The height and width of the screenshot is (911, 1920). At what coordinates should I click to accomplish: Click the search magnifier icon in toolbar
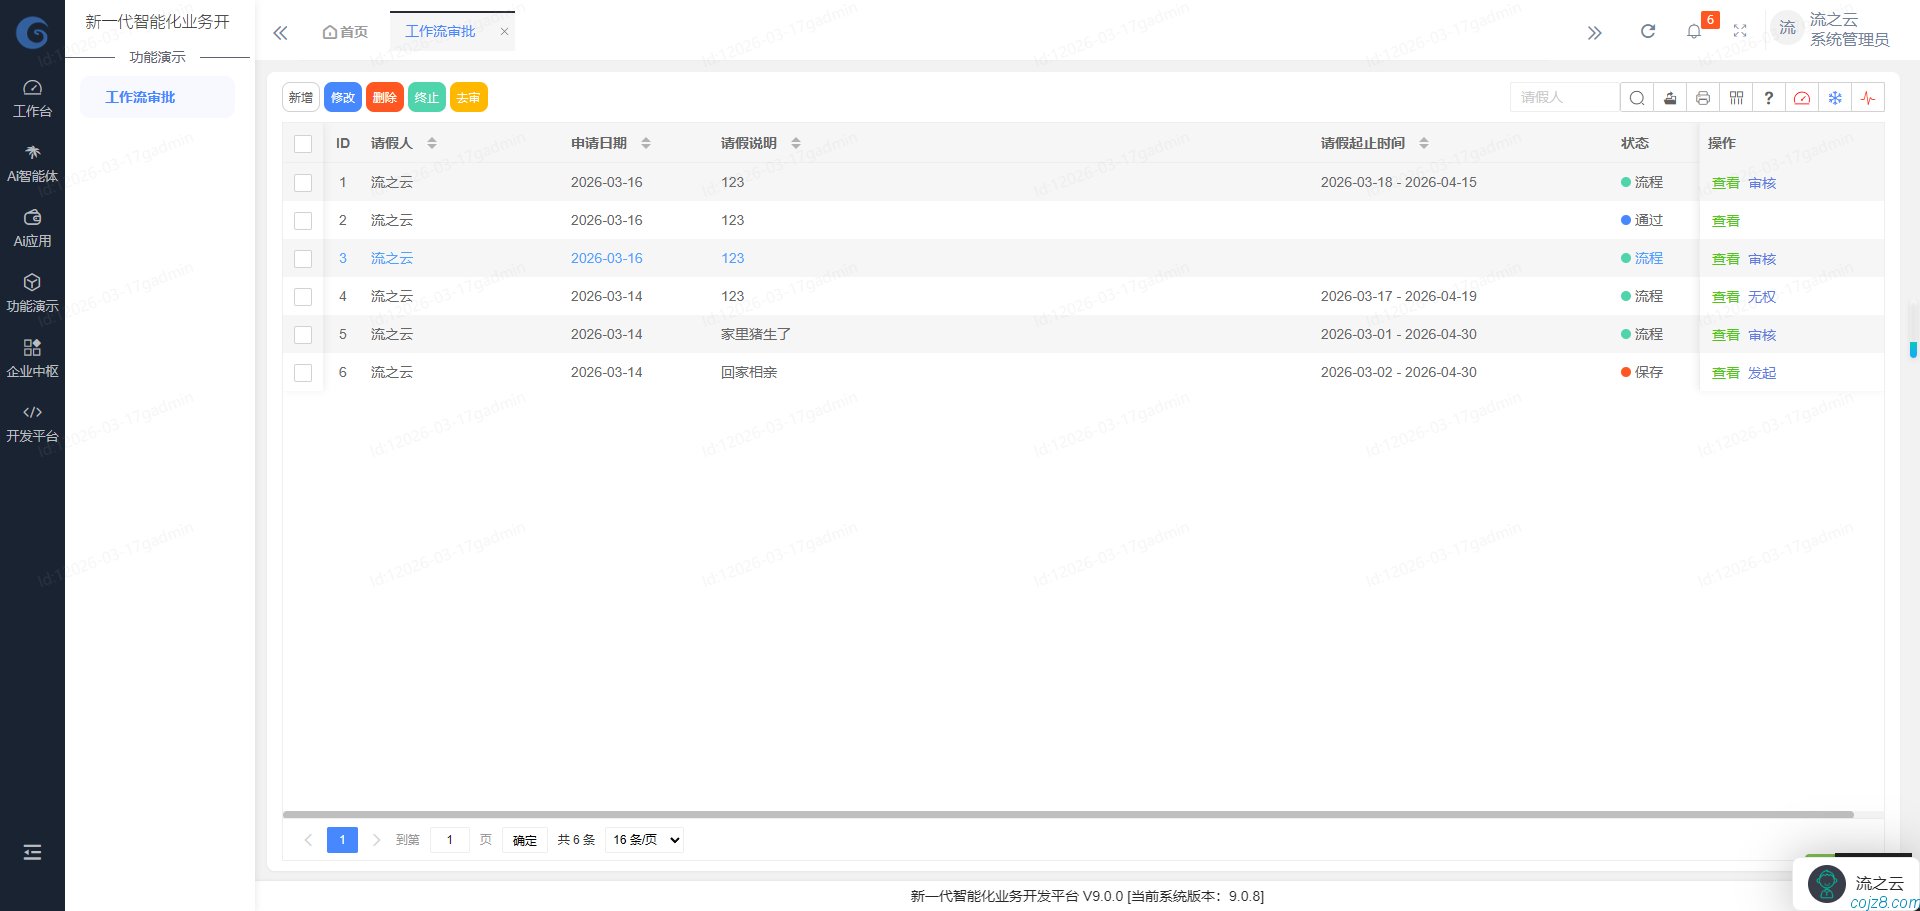pos(1636,98)
